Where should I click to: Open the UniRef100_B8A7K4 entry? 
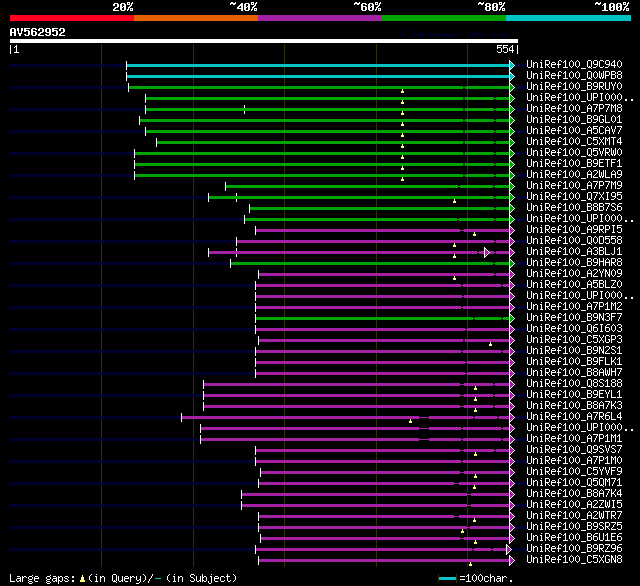coord(574,494)
